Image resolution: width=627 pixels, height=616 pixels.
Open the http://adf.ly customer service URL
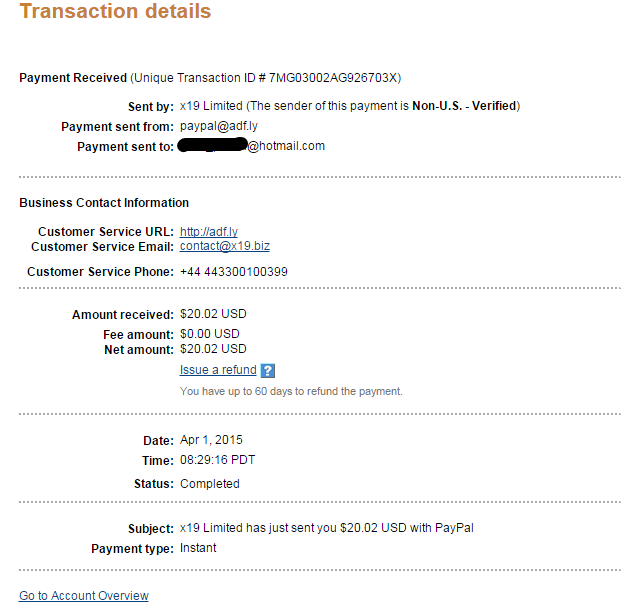tap(209, 232)
